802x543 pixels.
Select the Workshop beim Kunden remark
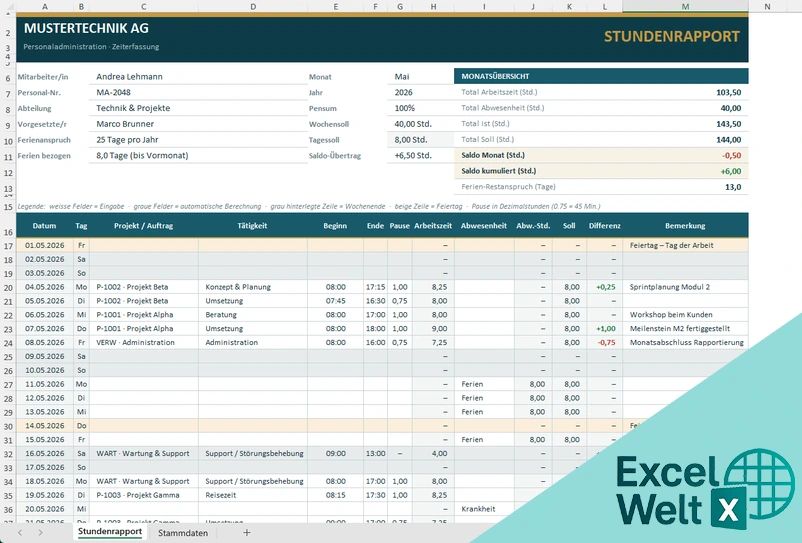pyautogui.click(x=685, y=315)
